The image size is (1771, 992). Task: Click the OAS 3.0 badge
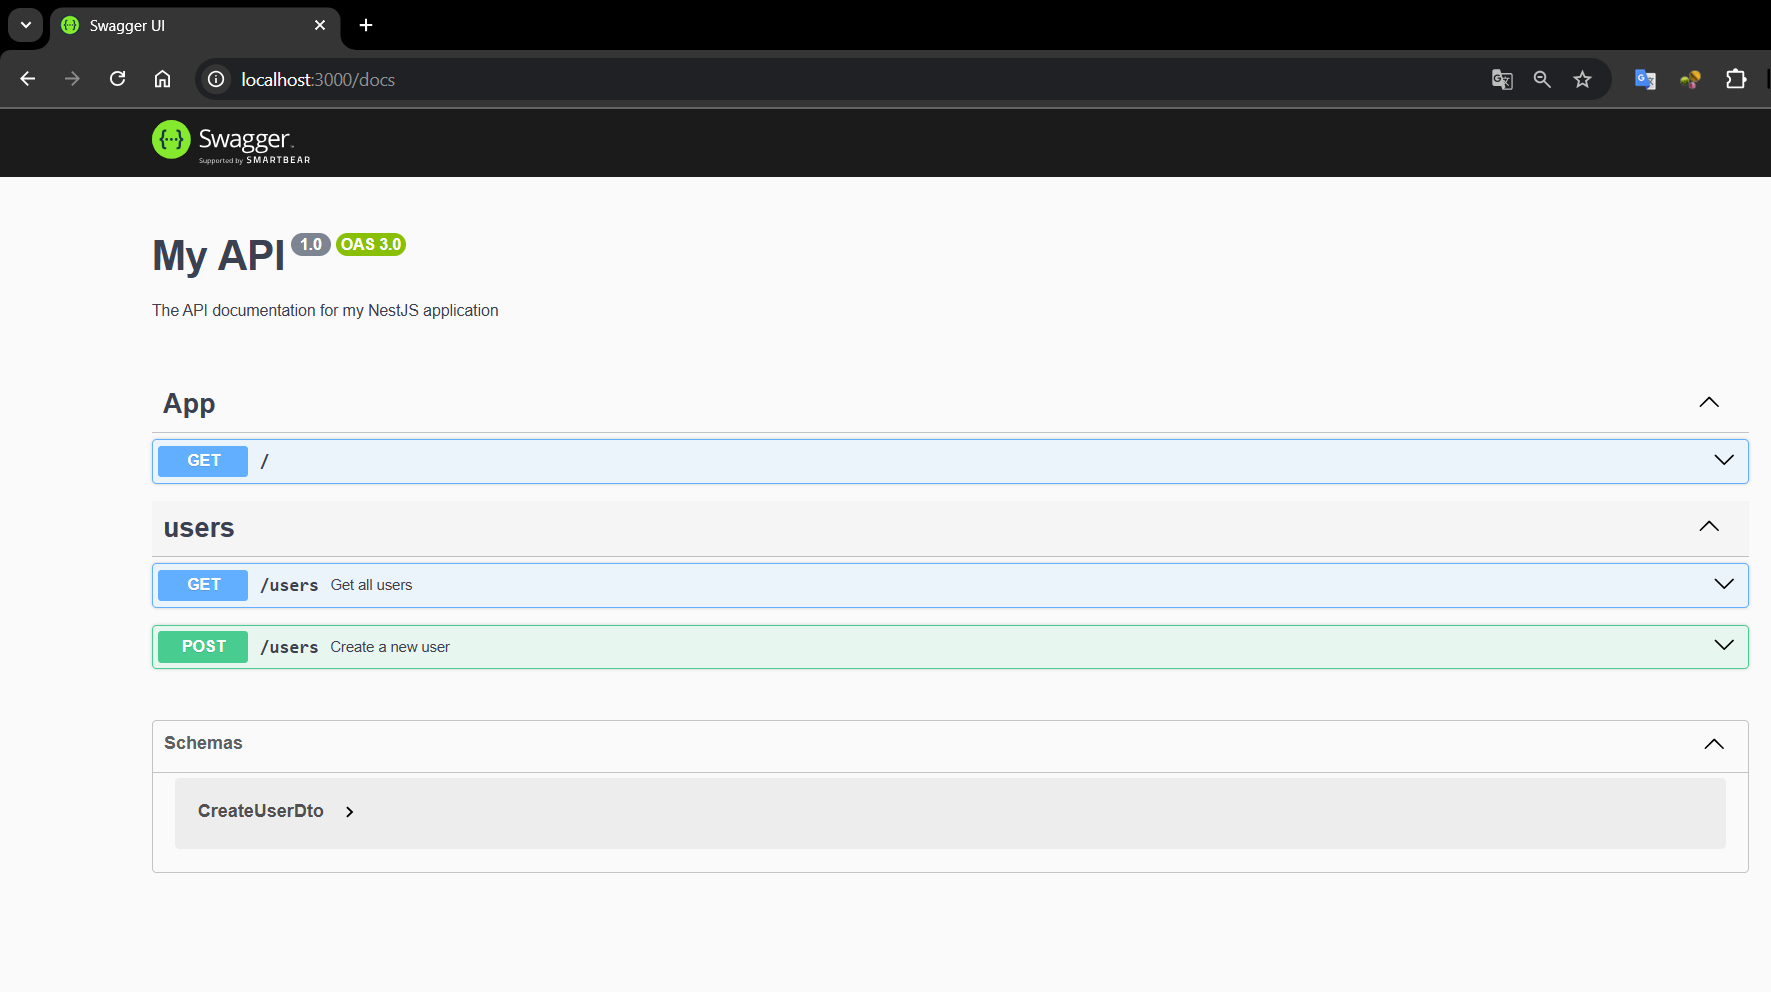coord(370,244)
